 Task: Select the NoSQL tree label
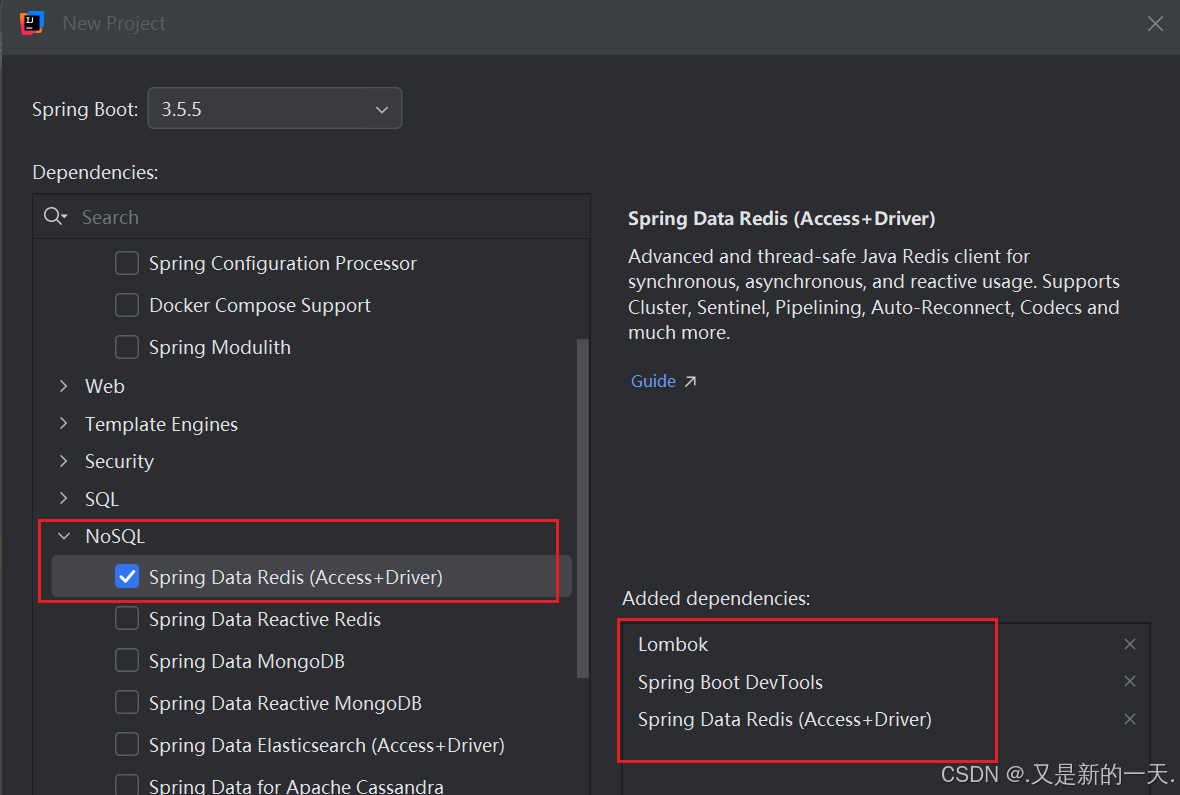coord(115,536)
